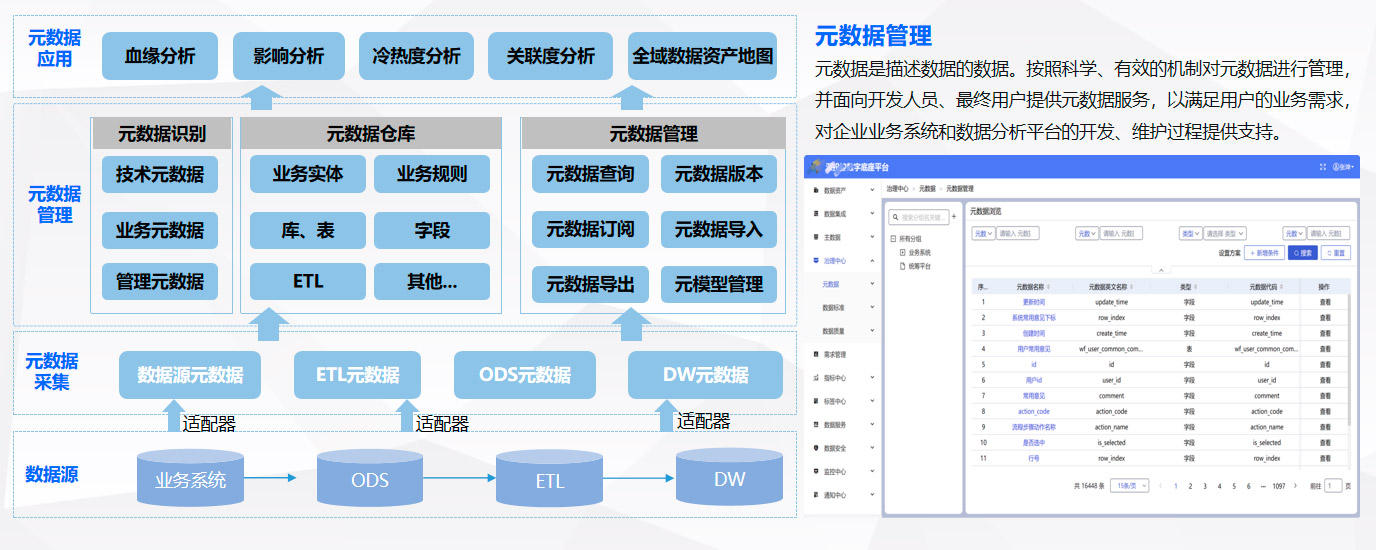This screenshot has height=550, width=1376.
Task: Collapse the 所有分组 tree node
Action: click(893, 239)
